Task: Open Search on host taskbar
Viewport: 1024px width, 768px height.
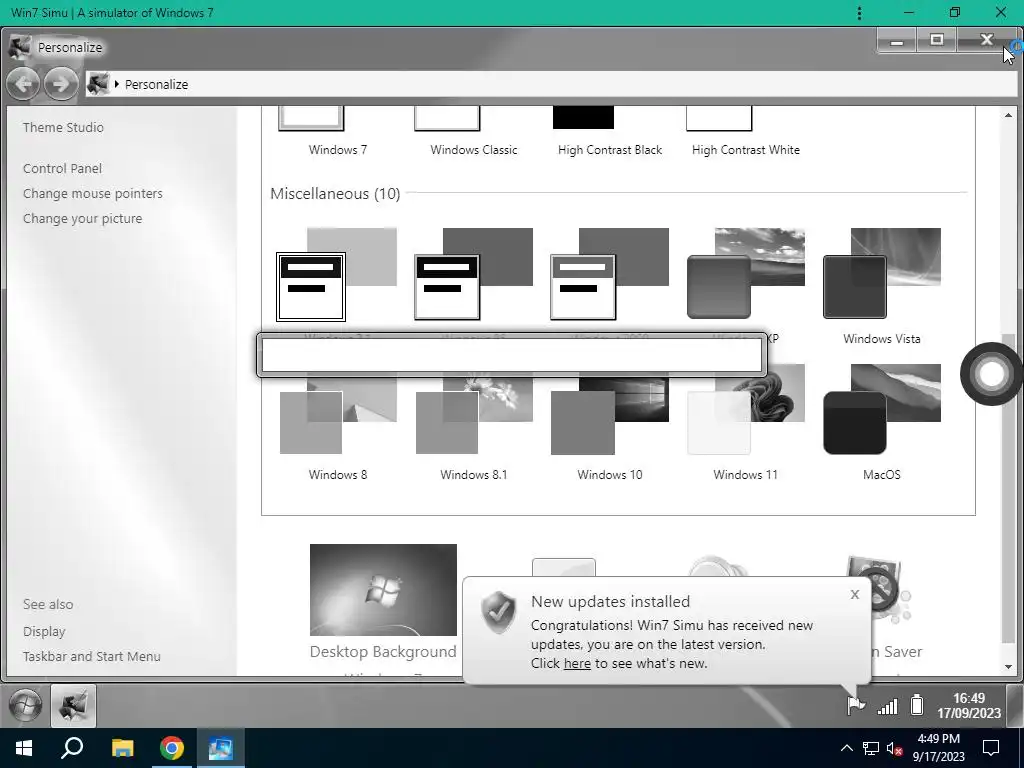Action: (72, 748)
